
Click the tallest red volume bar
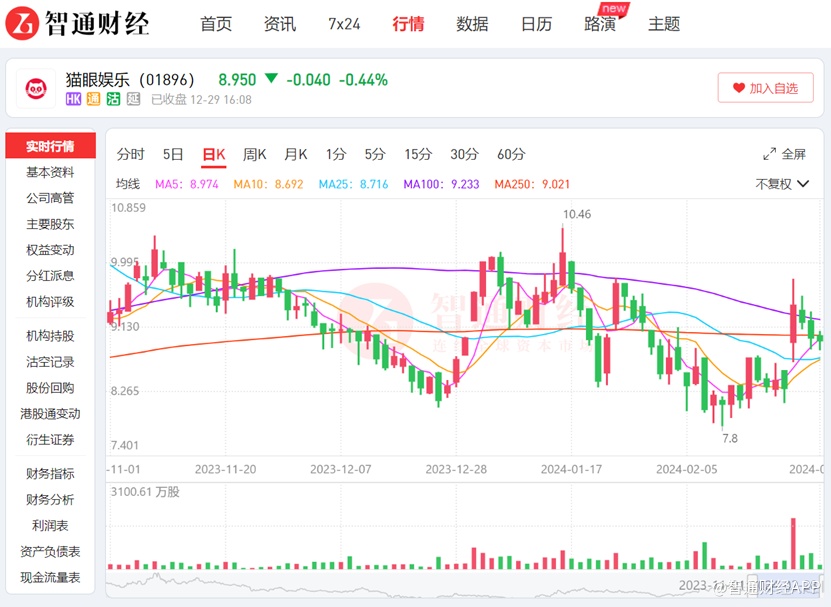tap(793, 543)
